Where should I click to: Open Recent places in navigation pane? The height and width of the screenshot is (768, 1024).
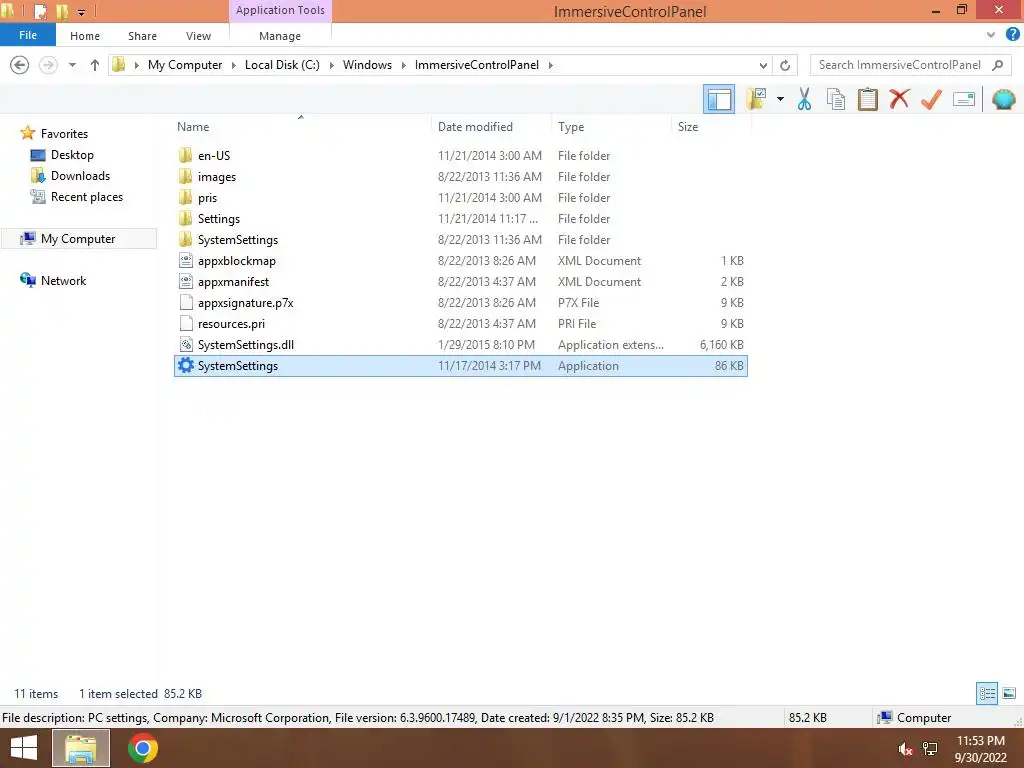[87, 197]
